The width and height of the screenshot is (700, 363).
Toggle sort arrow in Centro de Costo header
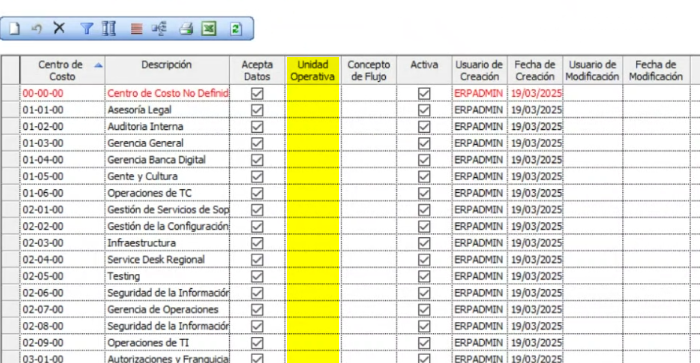click(98, 66)
